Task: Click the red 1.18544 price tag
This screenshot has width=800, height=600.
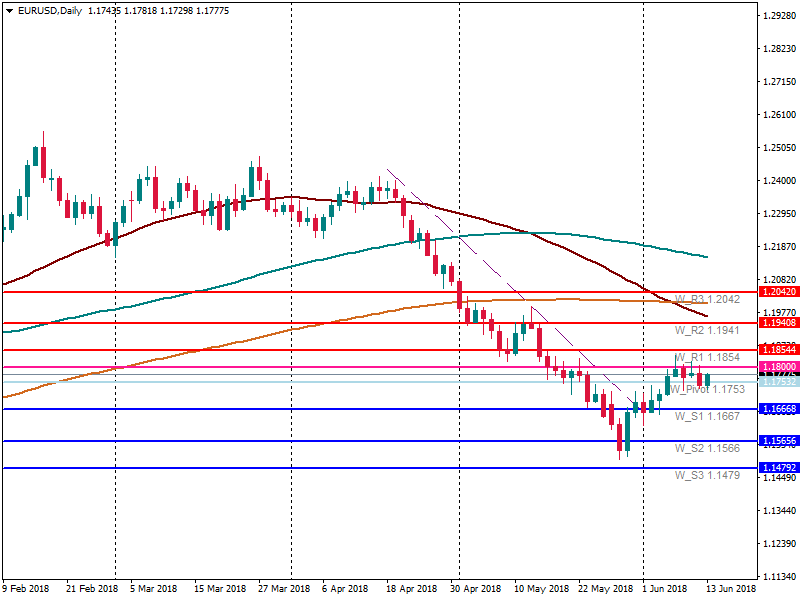Action: 777,350
